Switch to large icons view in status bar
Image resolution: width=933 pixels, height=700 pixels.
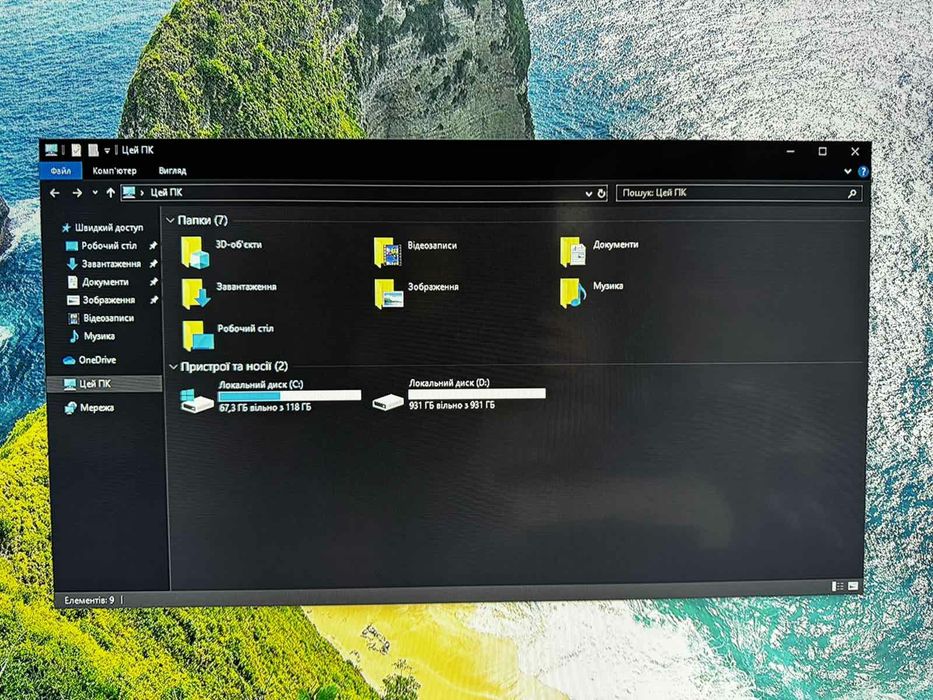[x=853, y=586]
